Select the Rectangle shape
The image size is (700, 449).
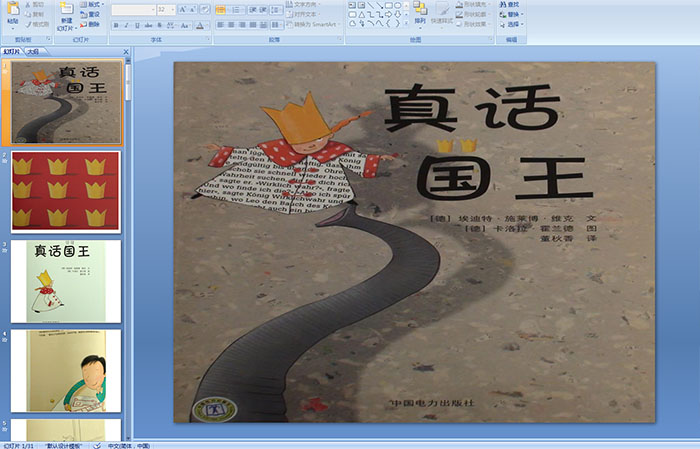coord(388,5)
